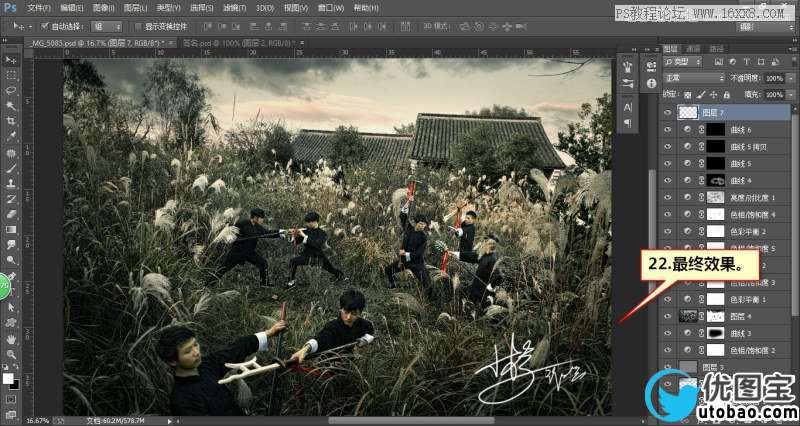Select the Clone Stamp tool
The width and height of the screenshot is (800, 426).
point(10,183)
